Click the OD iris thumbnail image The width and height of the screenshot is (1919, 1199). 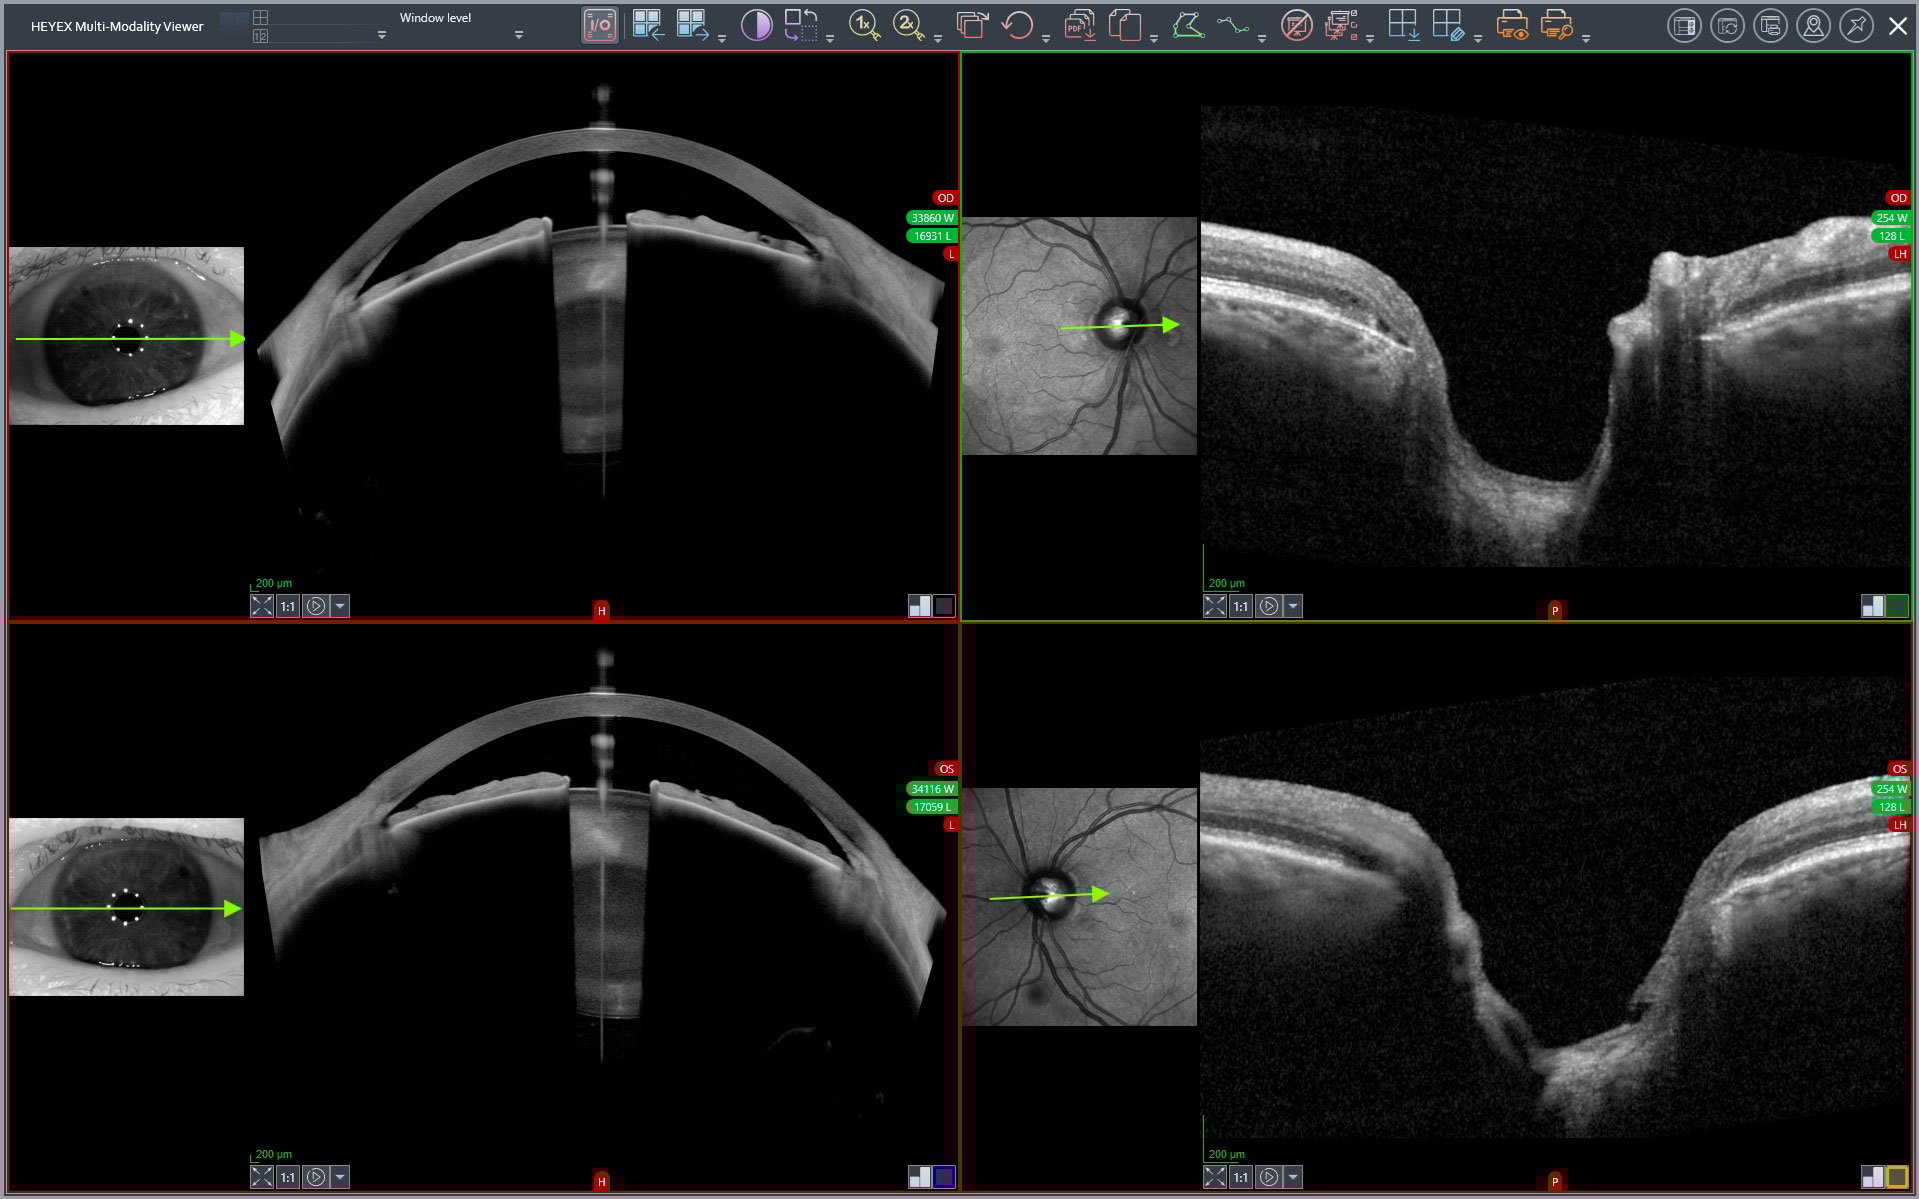pyautogui.click(x=126, y=336)
